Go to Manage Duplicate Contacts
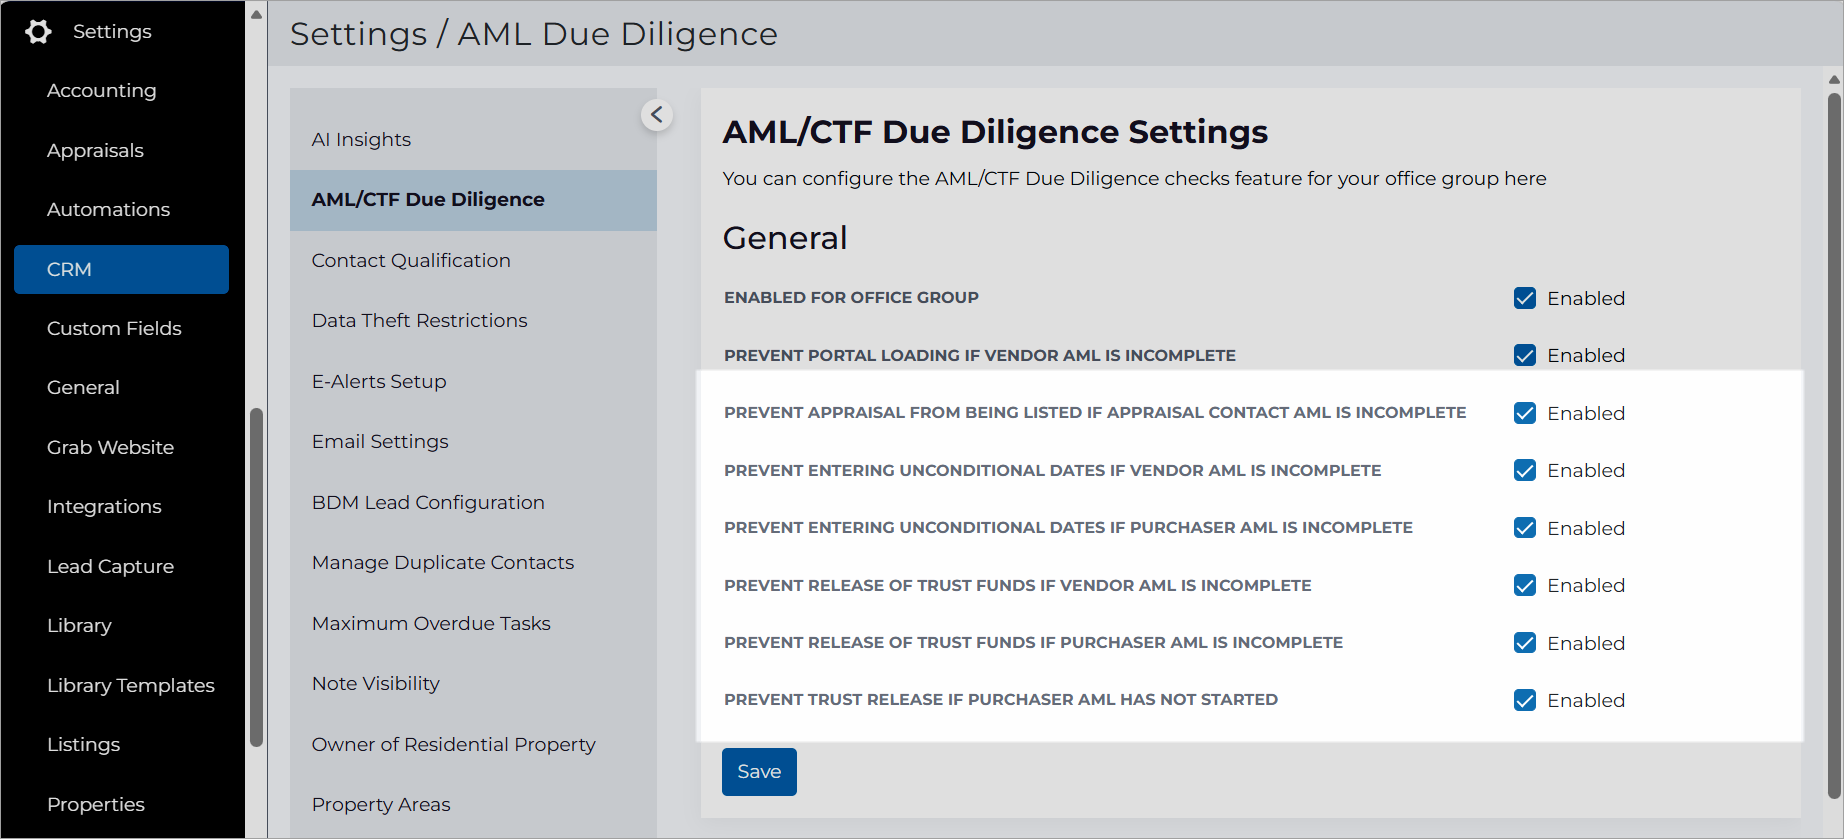 tap(443, 563)
